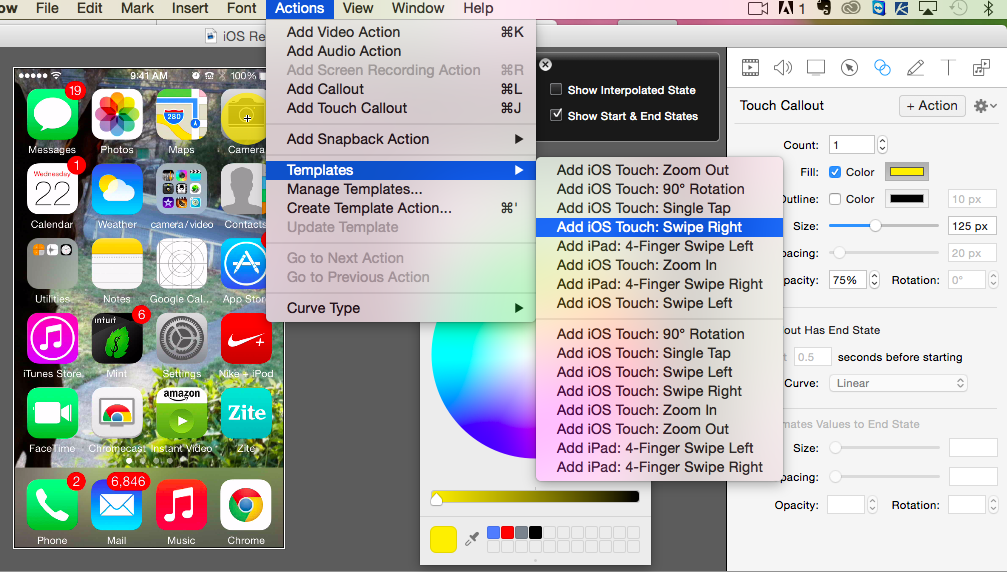The height and width of the screenshot is (572, 1007).
Task: Pick a color with the eyedropper tool
Action: (472, 539)
